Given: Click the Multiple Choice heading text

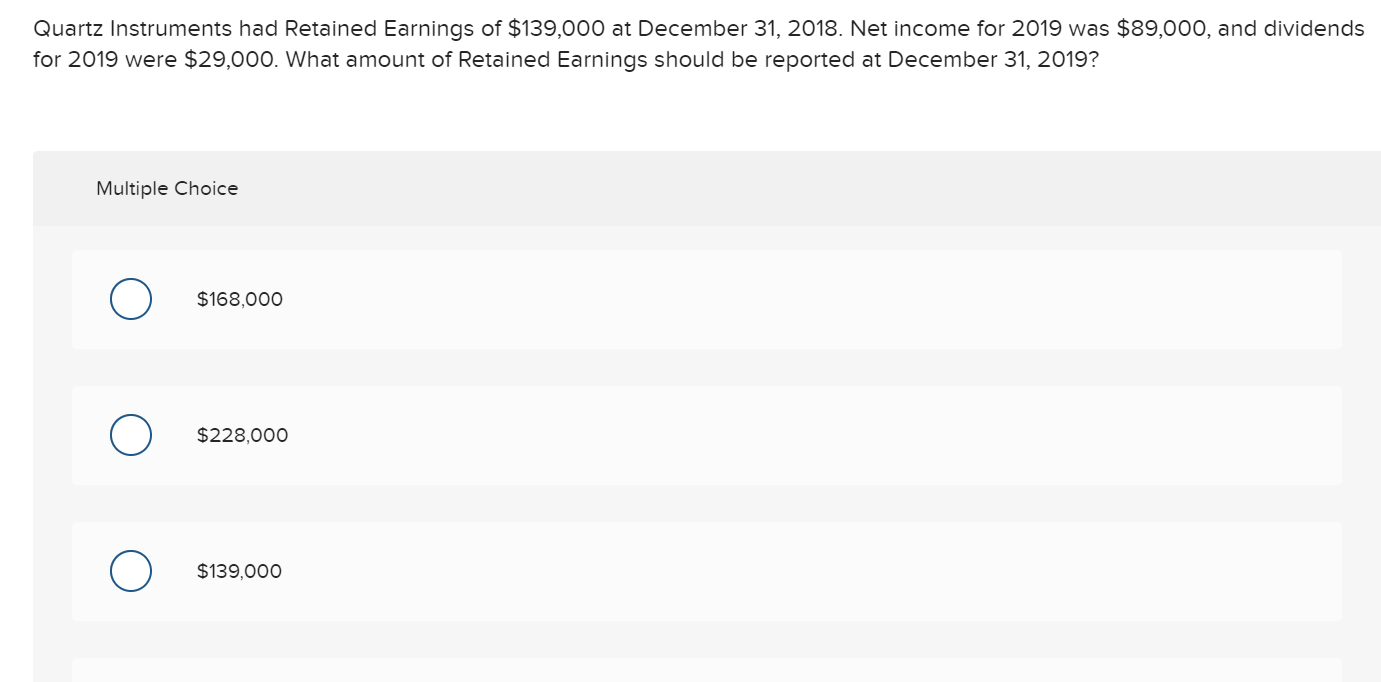Looking at the screenshot, I should tap(167, 188).
